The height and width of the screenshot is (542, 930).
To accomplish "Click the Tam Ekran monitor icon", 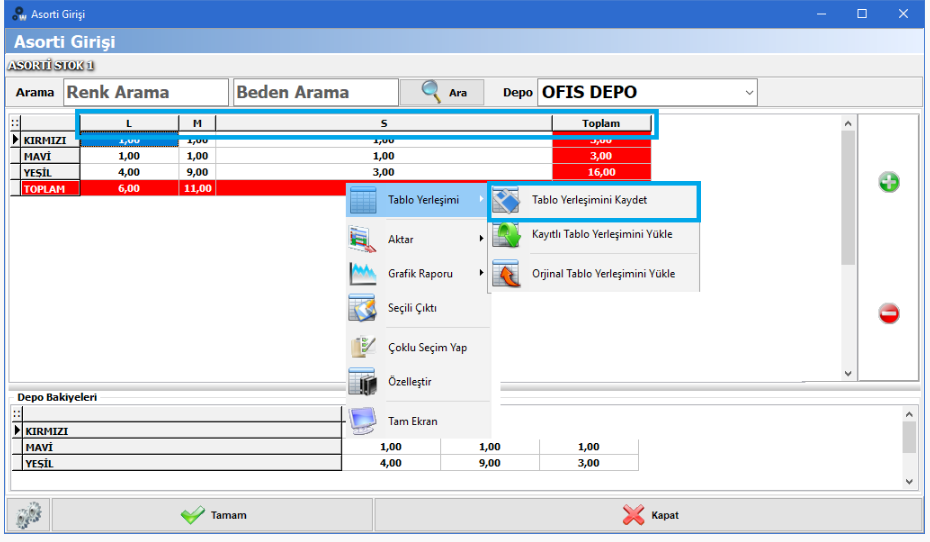I will (x=363, y=421).
